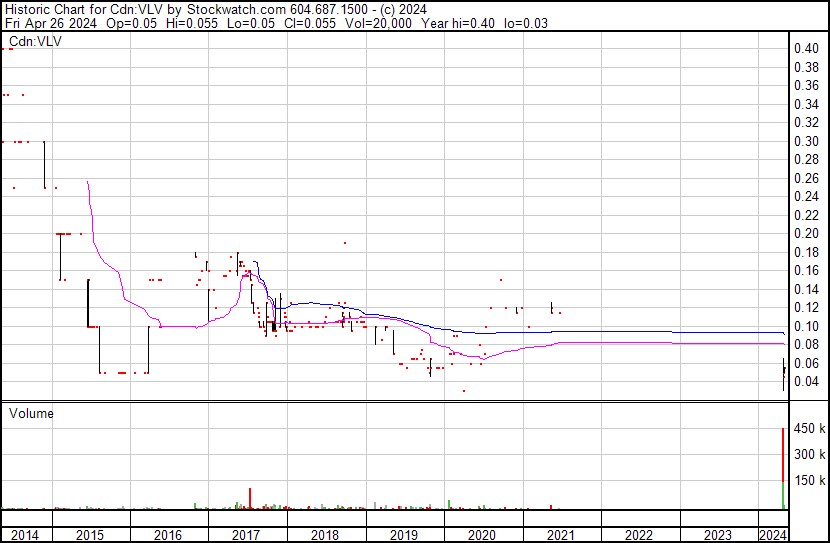Click the 0.04 price axis label
This screenshot has width=830, height=543.
(806, 382)
